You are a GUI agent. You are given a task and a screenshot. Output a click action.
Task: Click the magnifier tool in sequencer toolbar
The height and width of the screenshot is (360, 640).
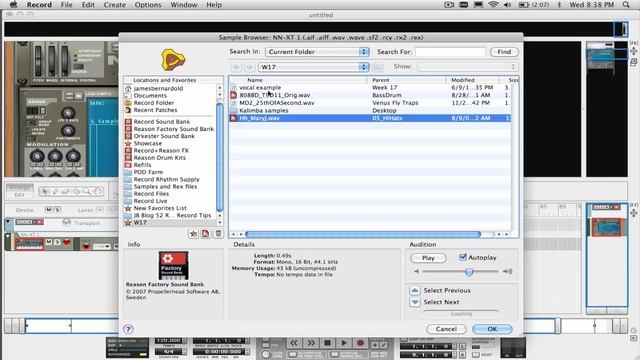coord(87,191)
